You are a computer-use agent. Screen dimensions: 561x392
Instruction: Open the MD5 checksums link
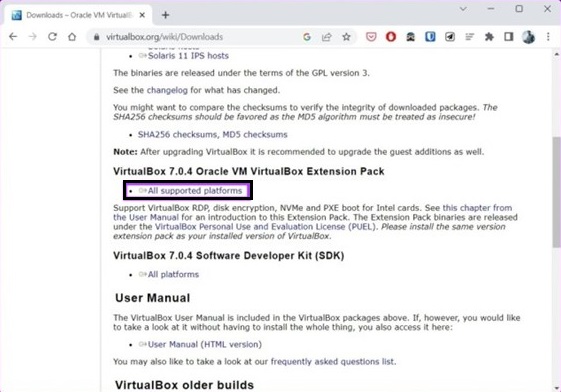(255, 134)
